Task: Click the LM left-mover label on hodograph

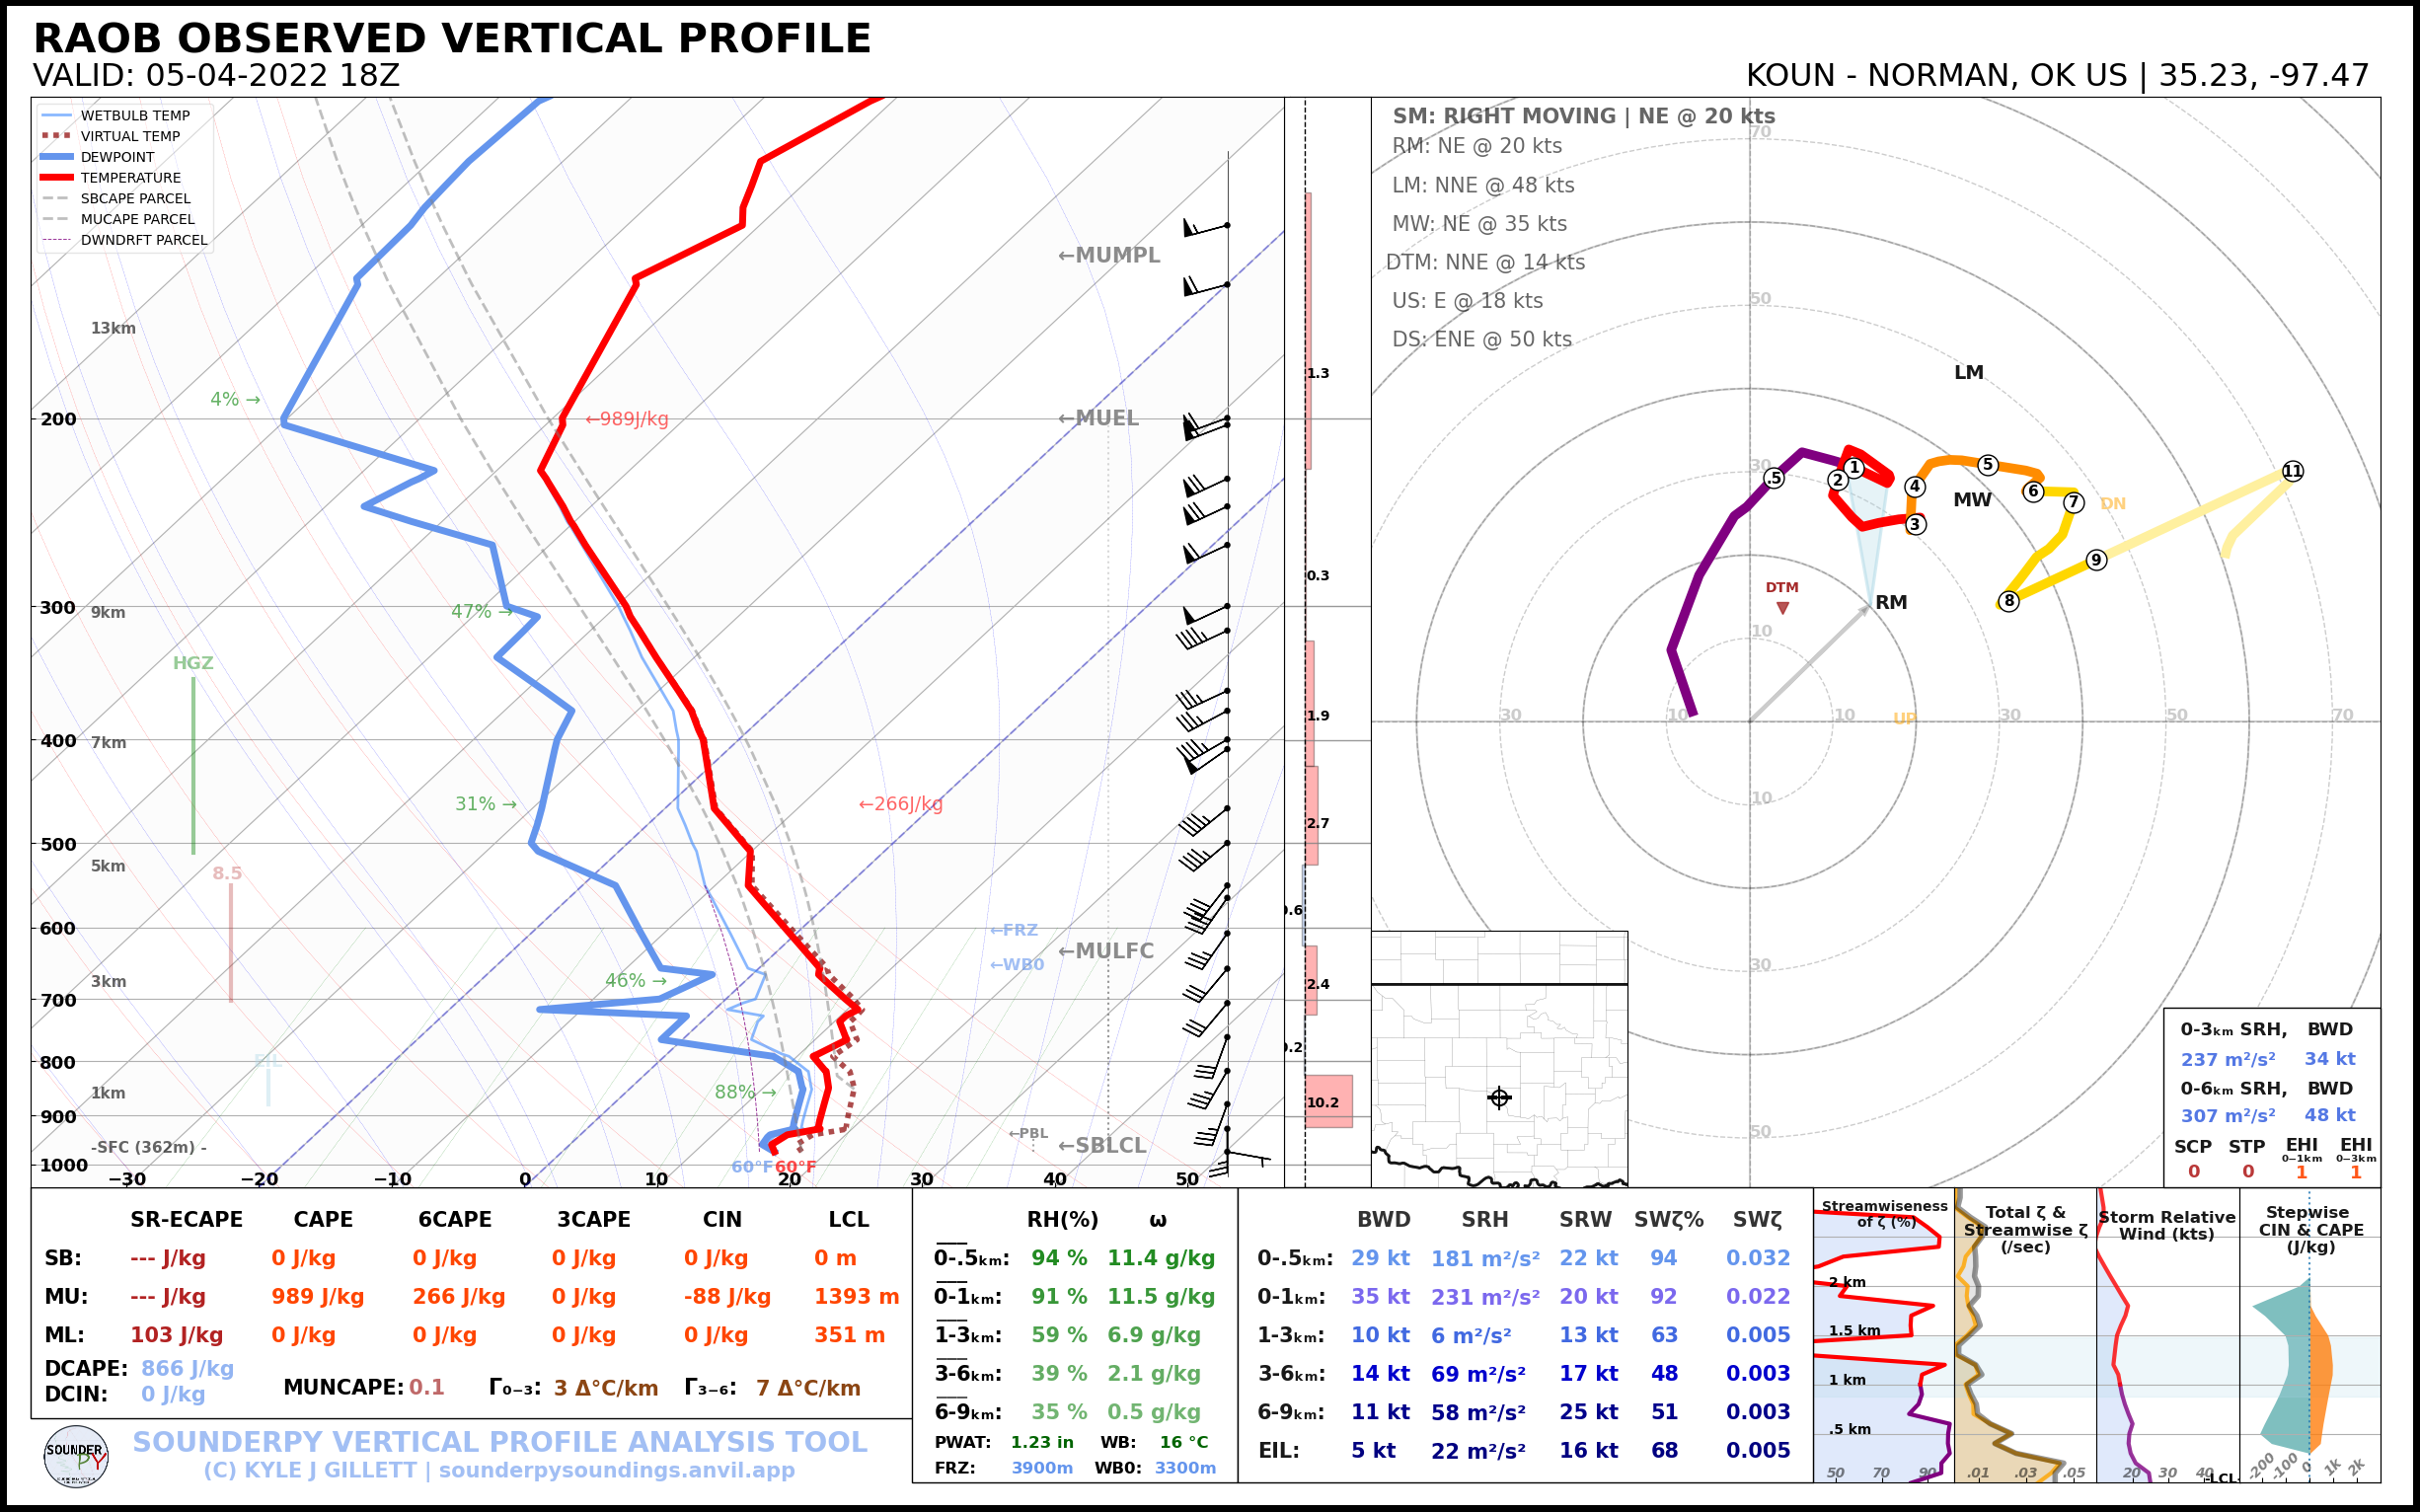Action: 1968,372
